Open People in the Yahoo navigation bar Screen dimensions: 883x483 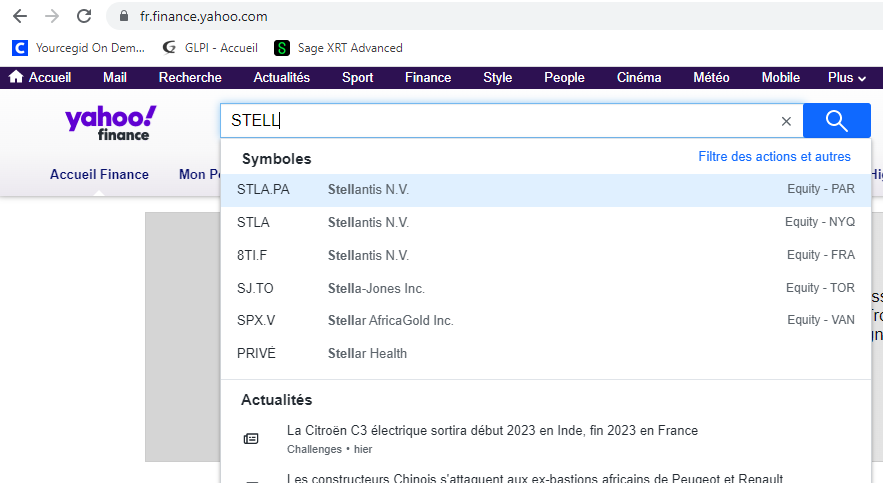point(564,78)
